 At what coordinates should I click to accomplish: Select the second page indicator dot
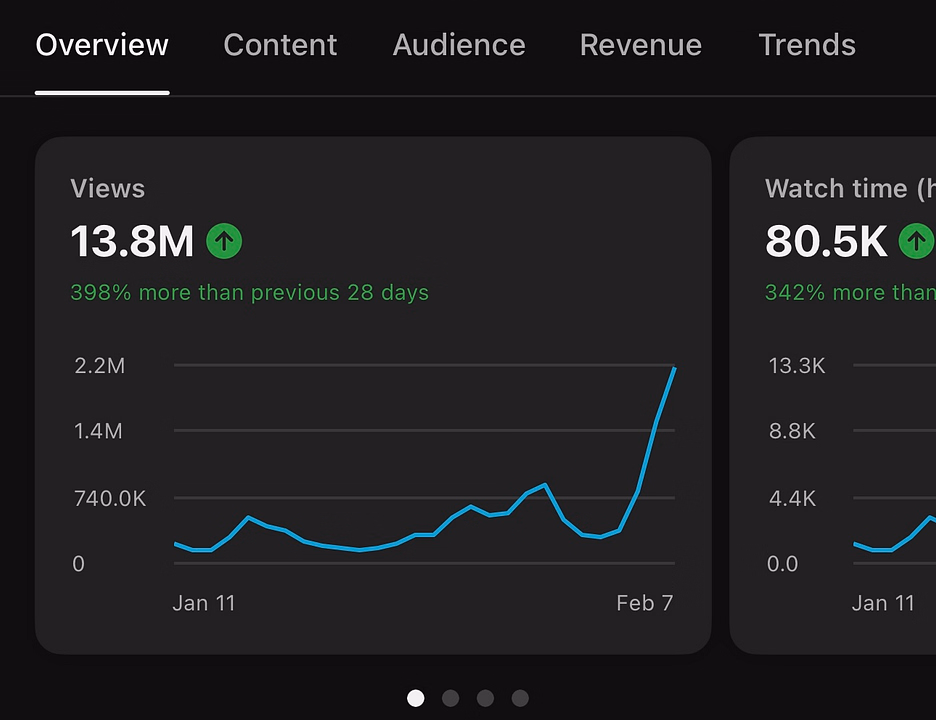pos(450,698)
